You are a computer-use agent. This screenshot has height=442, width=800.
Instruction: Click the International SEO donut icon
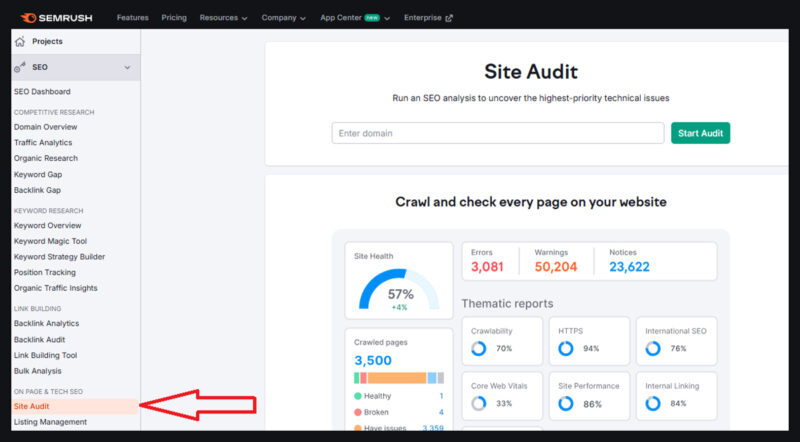[x=653, y=349]
